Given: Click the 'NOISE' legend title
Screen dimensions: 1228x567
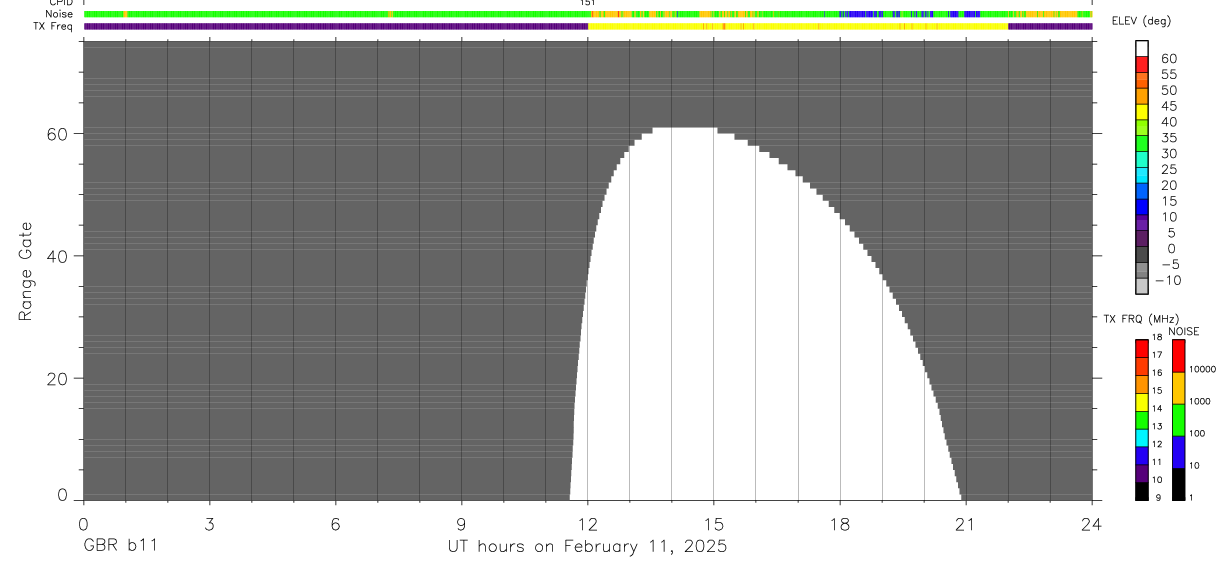Looking at the screenshot, I should 1184,331.
